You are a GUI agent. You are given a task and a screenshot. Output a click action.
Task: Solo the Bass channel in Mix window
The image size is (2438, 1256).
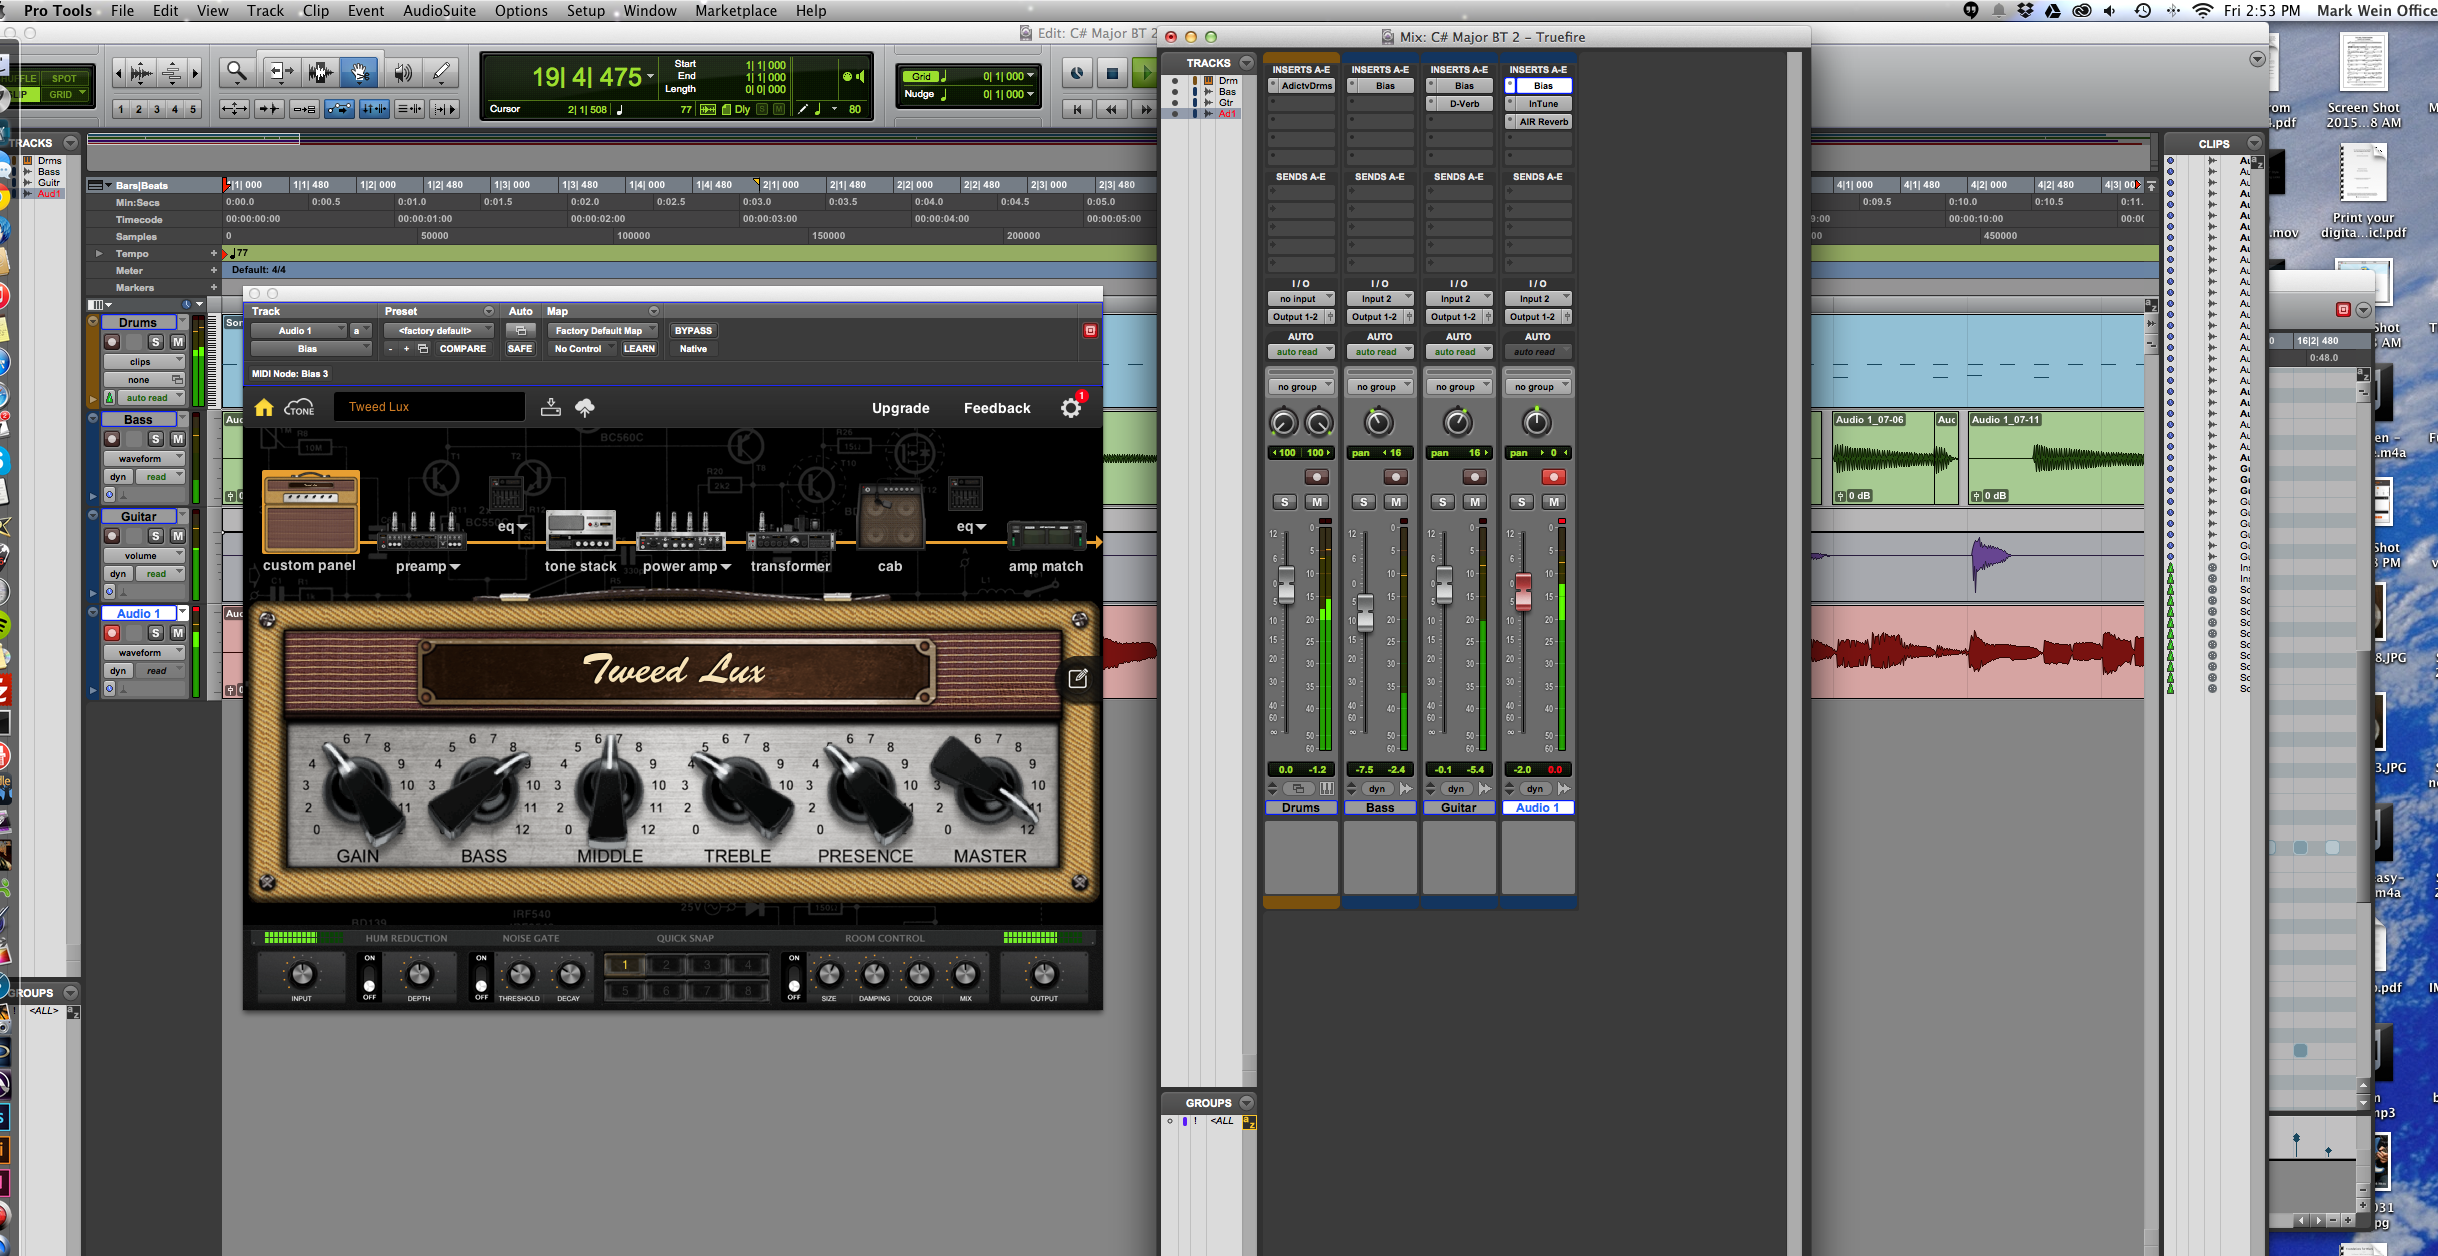click(x=1363, y=502)
